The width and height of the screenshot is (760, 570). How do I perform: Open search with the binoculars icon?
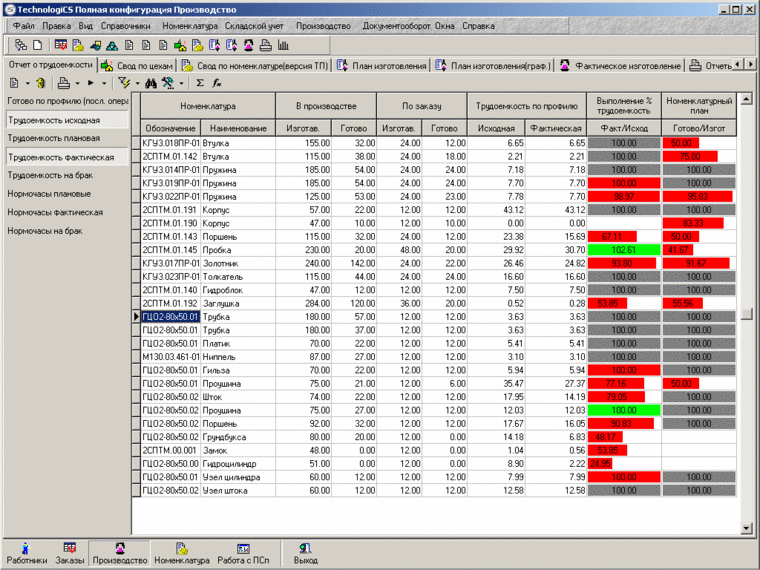click(x=151, y=83)
